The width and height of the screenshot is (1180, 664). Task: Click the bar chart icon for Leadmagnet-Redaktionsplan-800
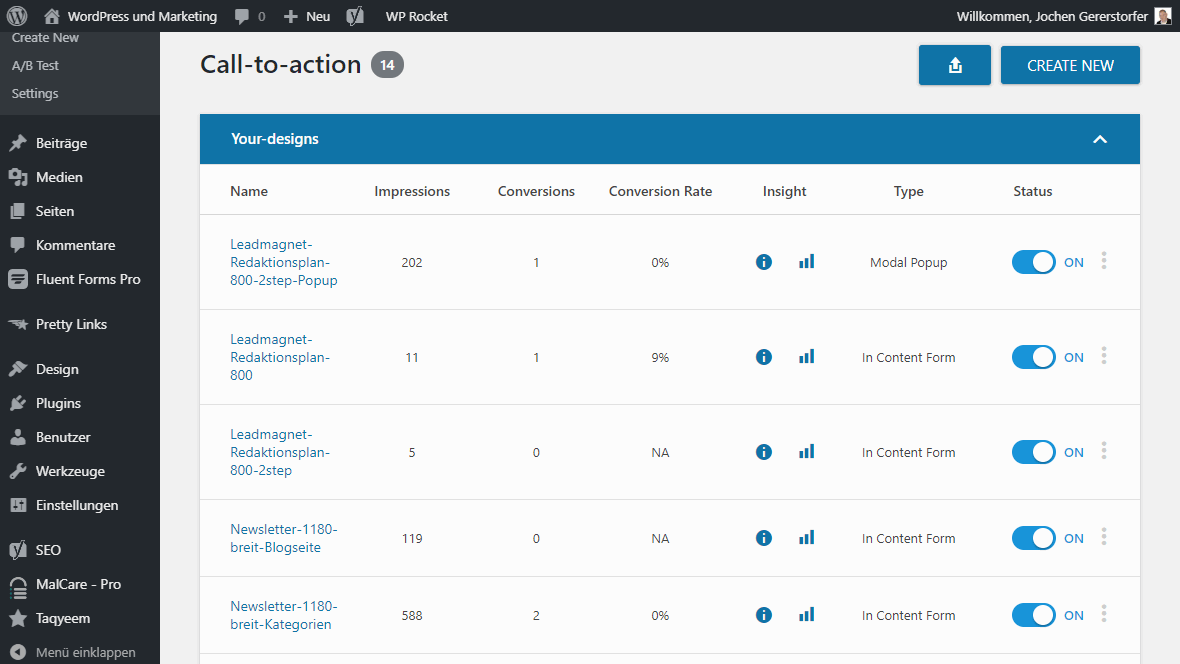(806, 357)
